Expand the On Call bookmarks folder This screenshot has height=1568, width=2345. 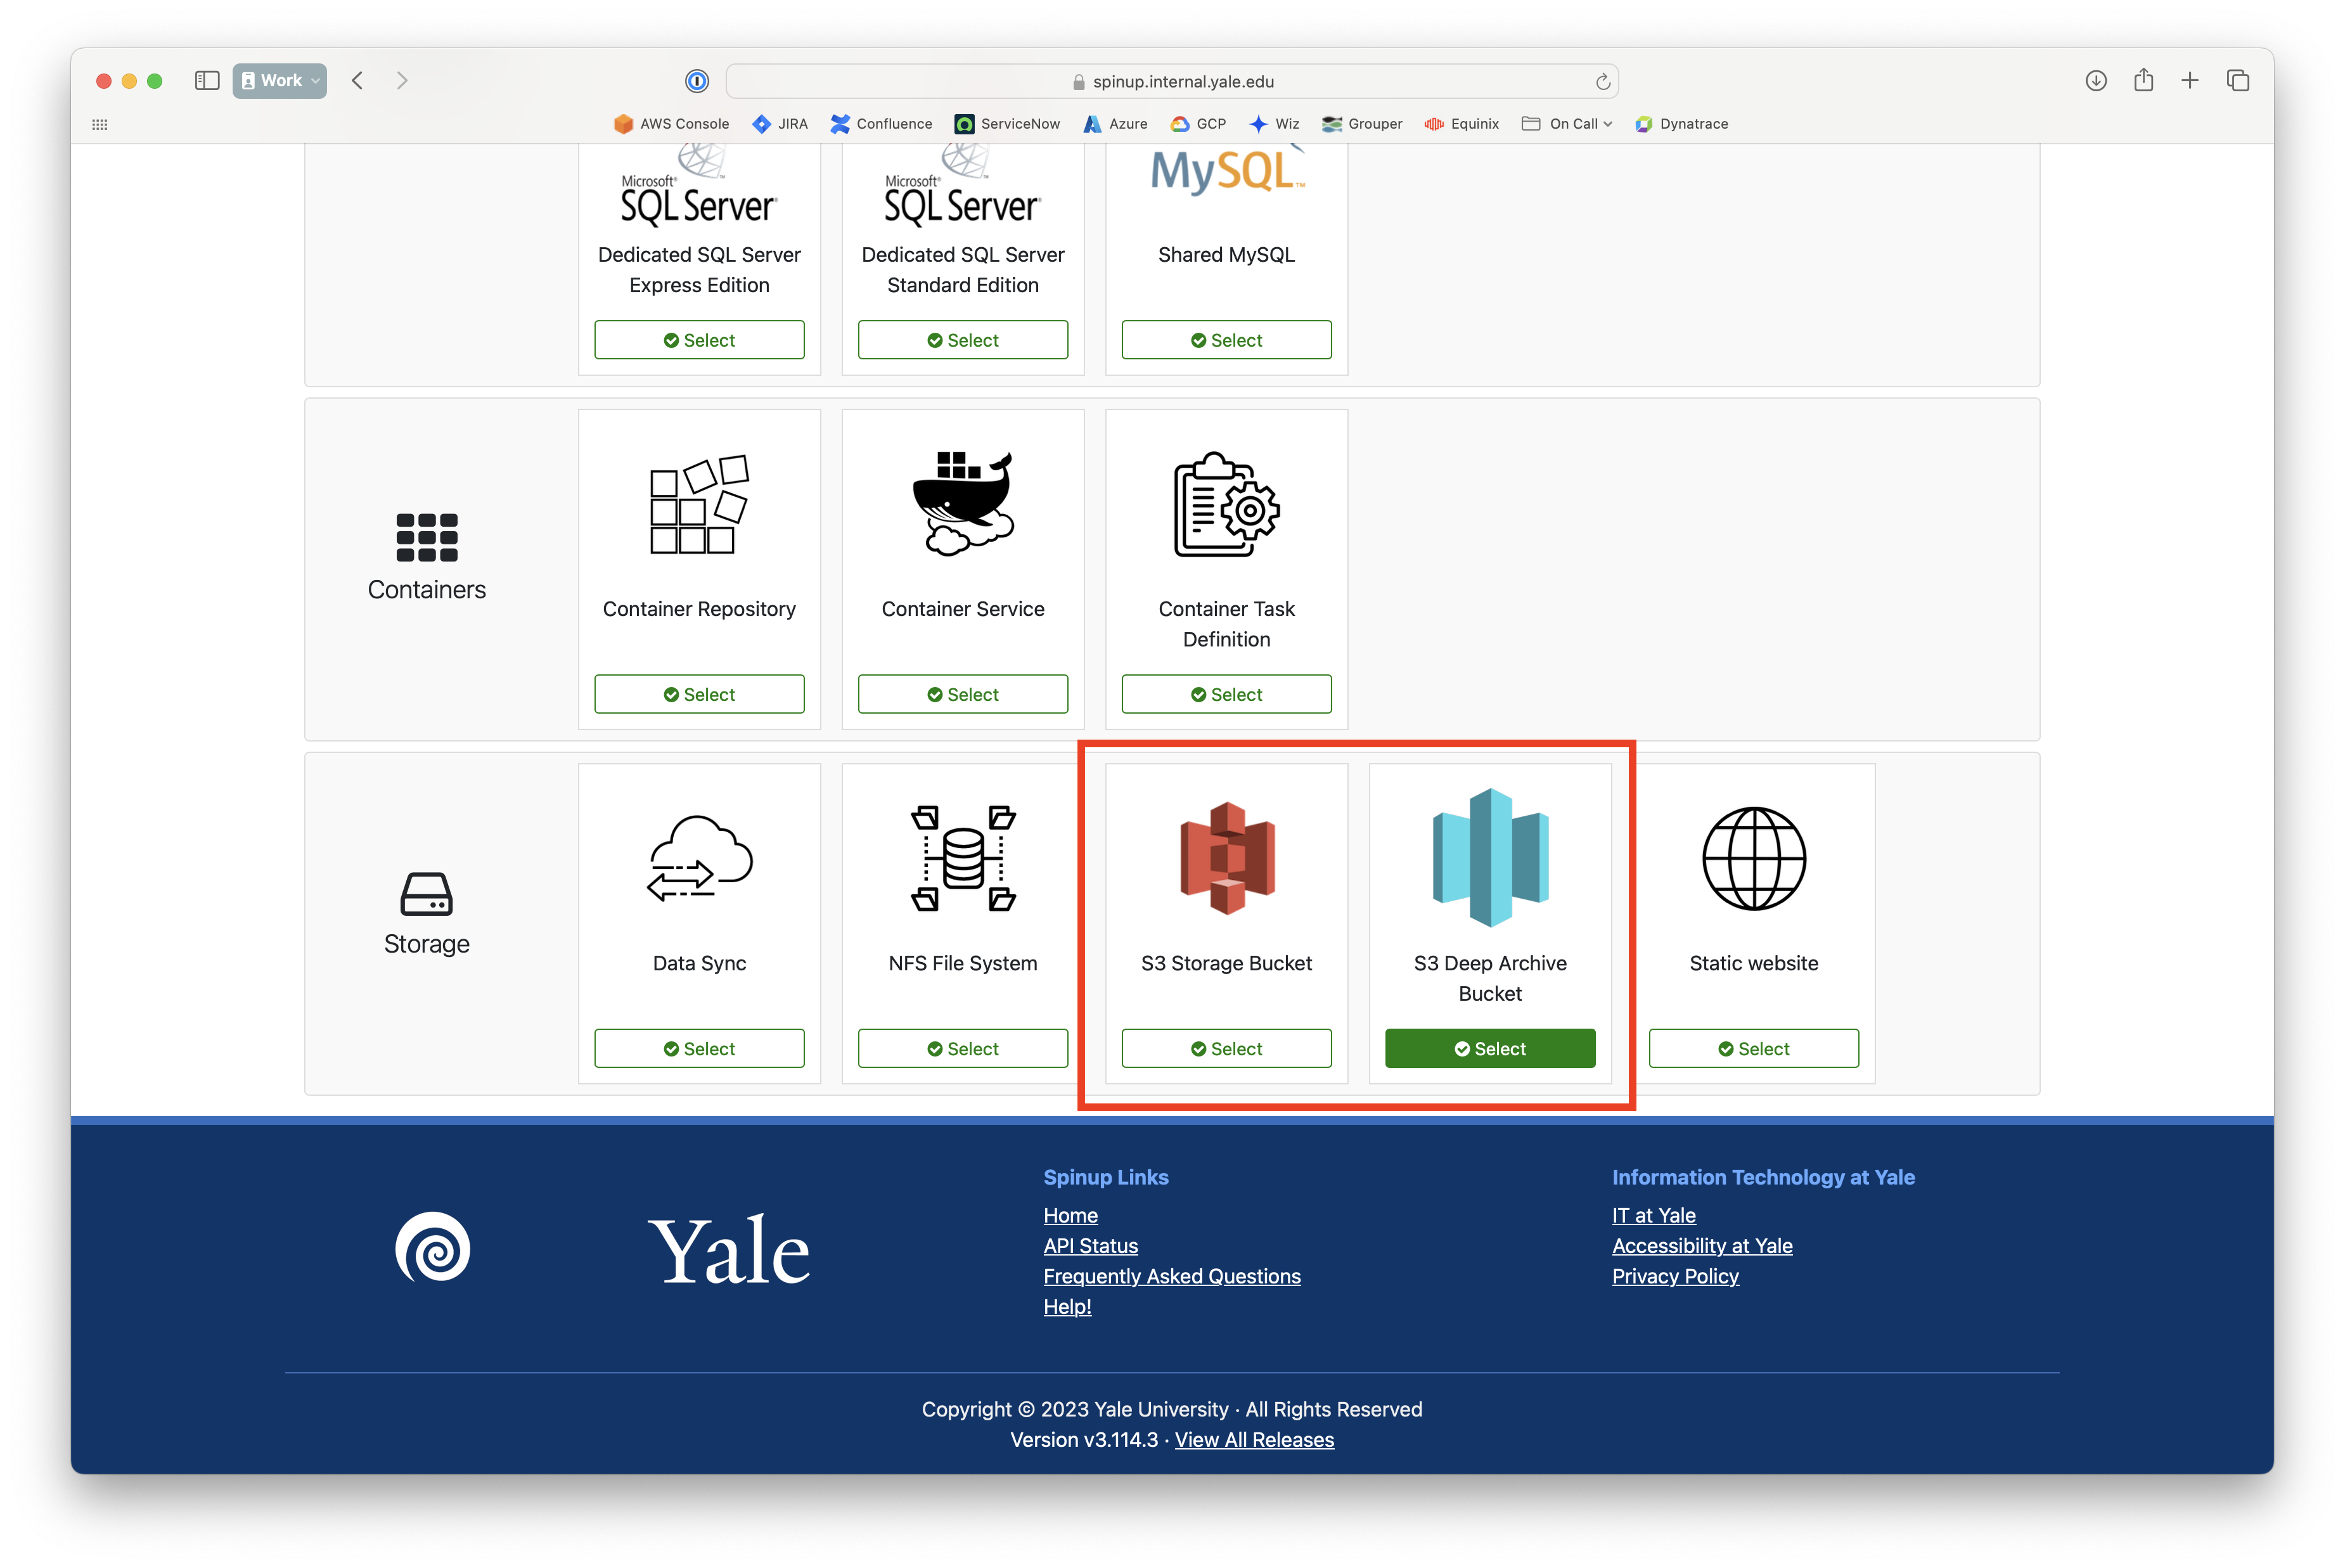coord(1566,124)
